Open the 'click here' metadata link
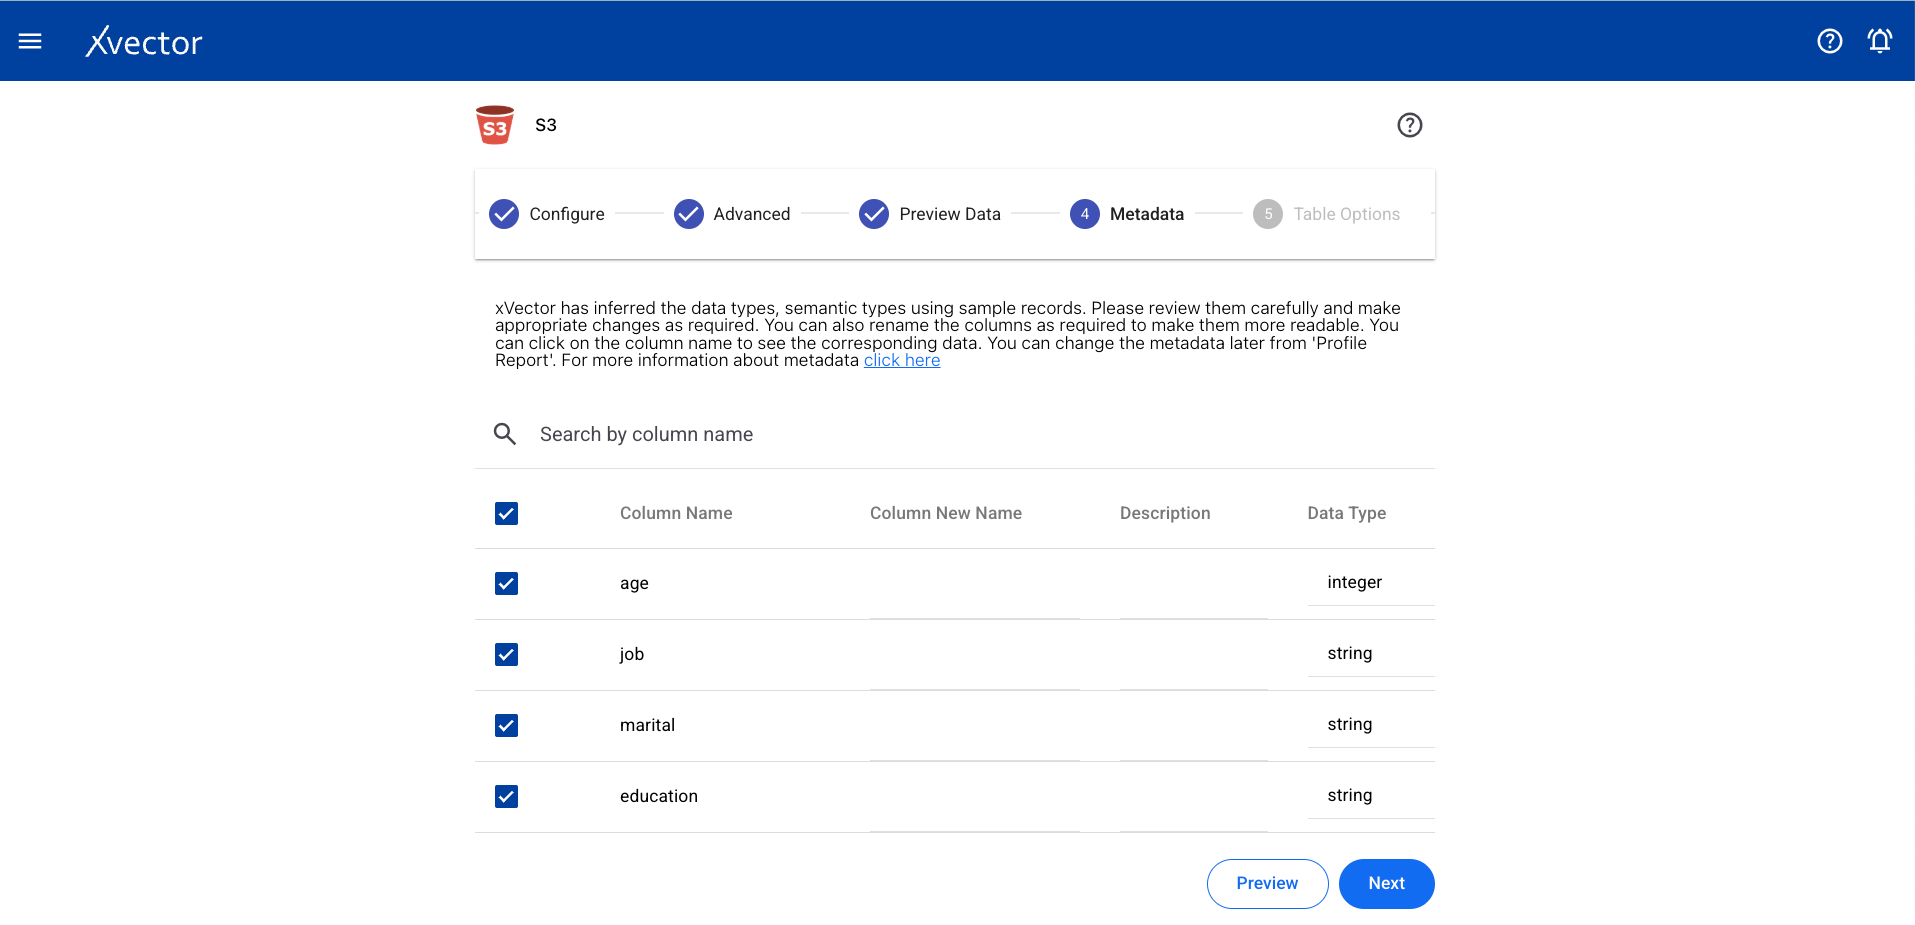The height and width of the screenshot is (925, 1915). point(902,360)
